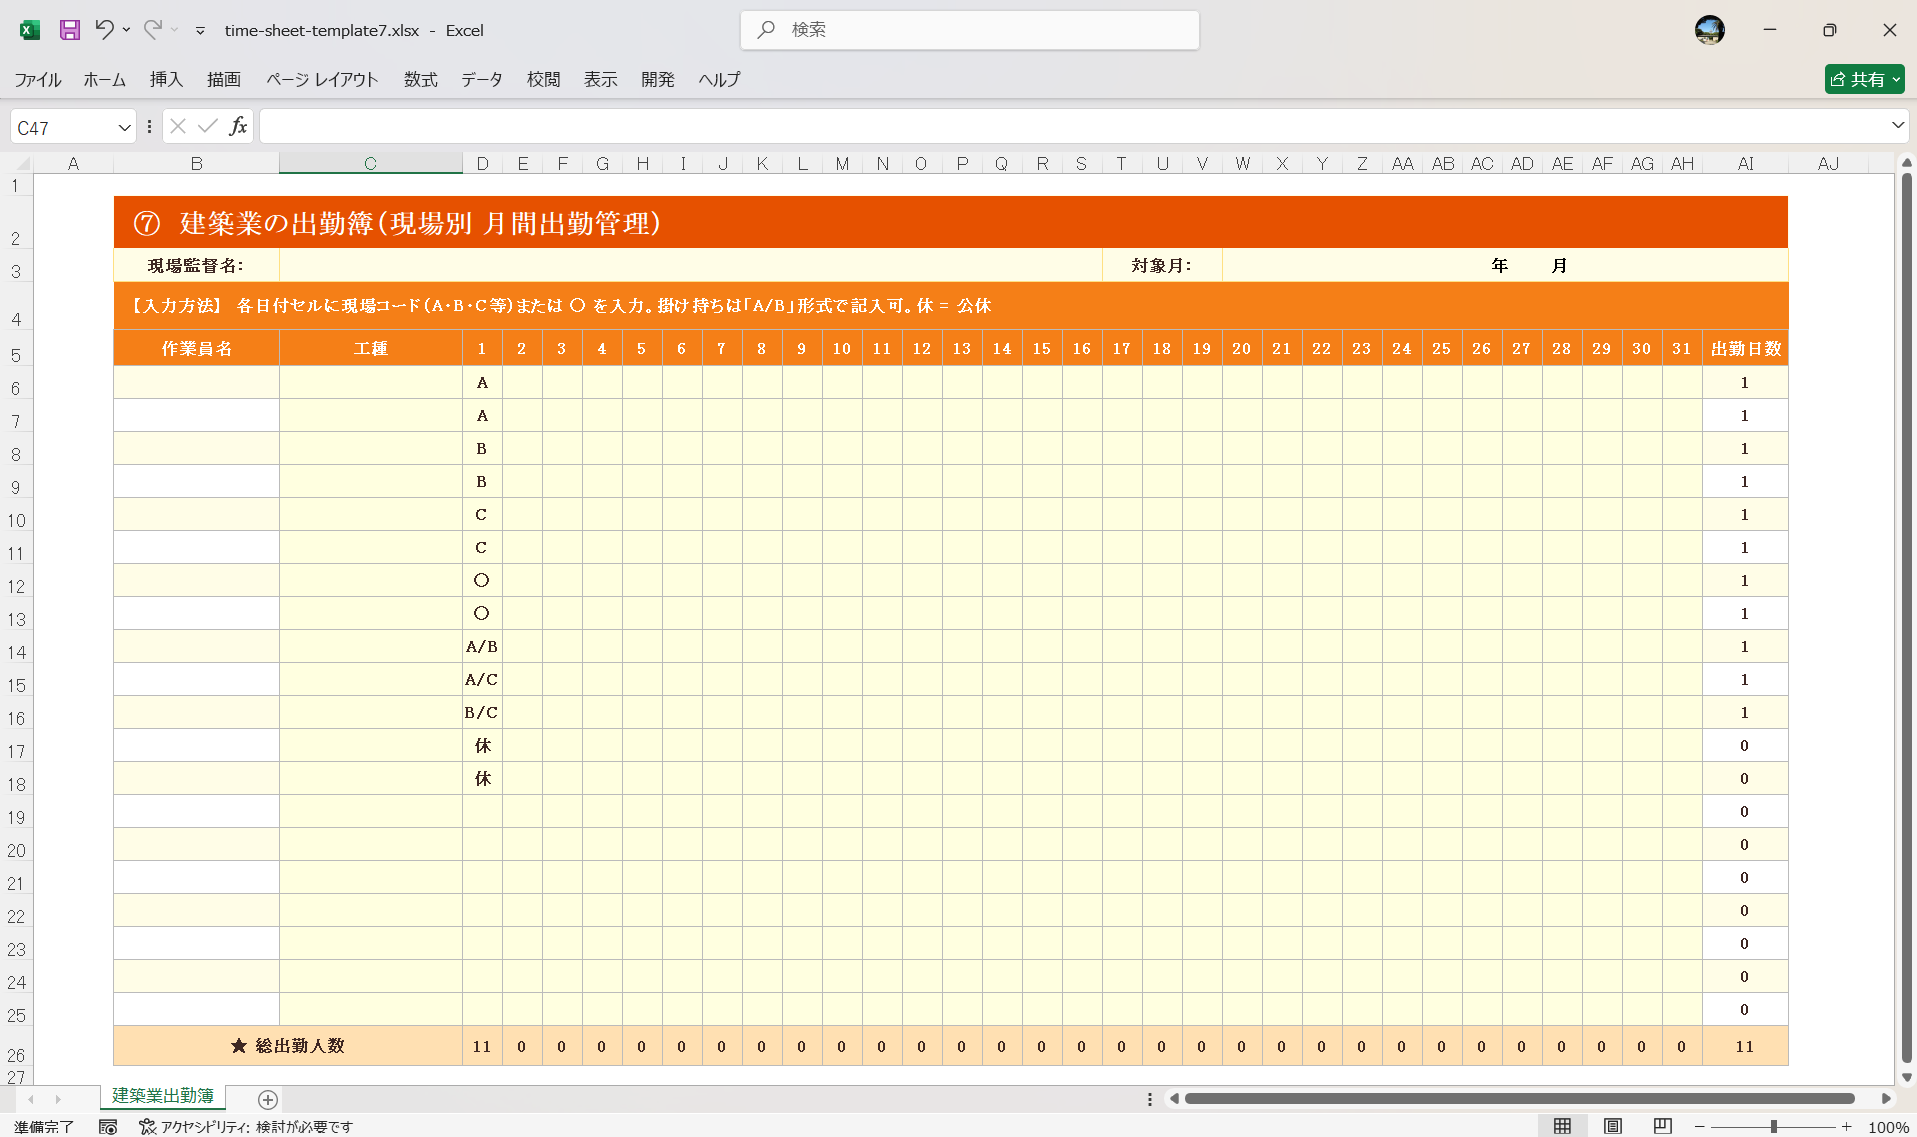Click the formula bar cancel X icon
1917x1137 pixels.
[x=178, y=126]
